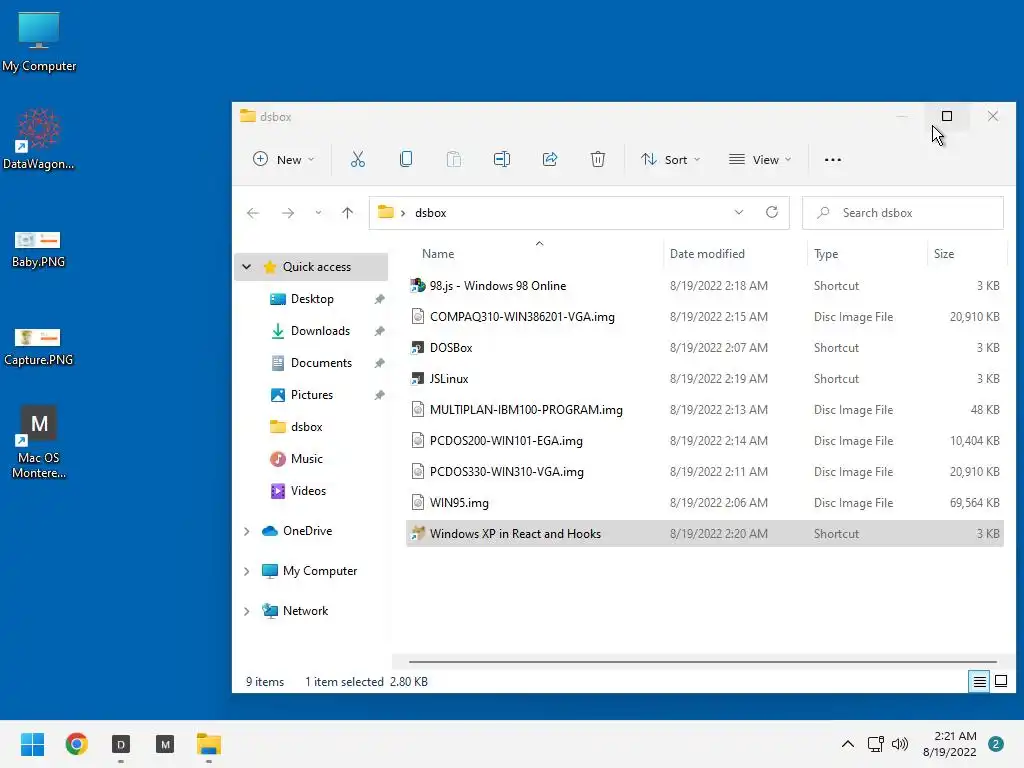
Task: Select Windows XP in React and Hooks
Action: (x=705, y=534)
